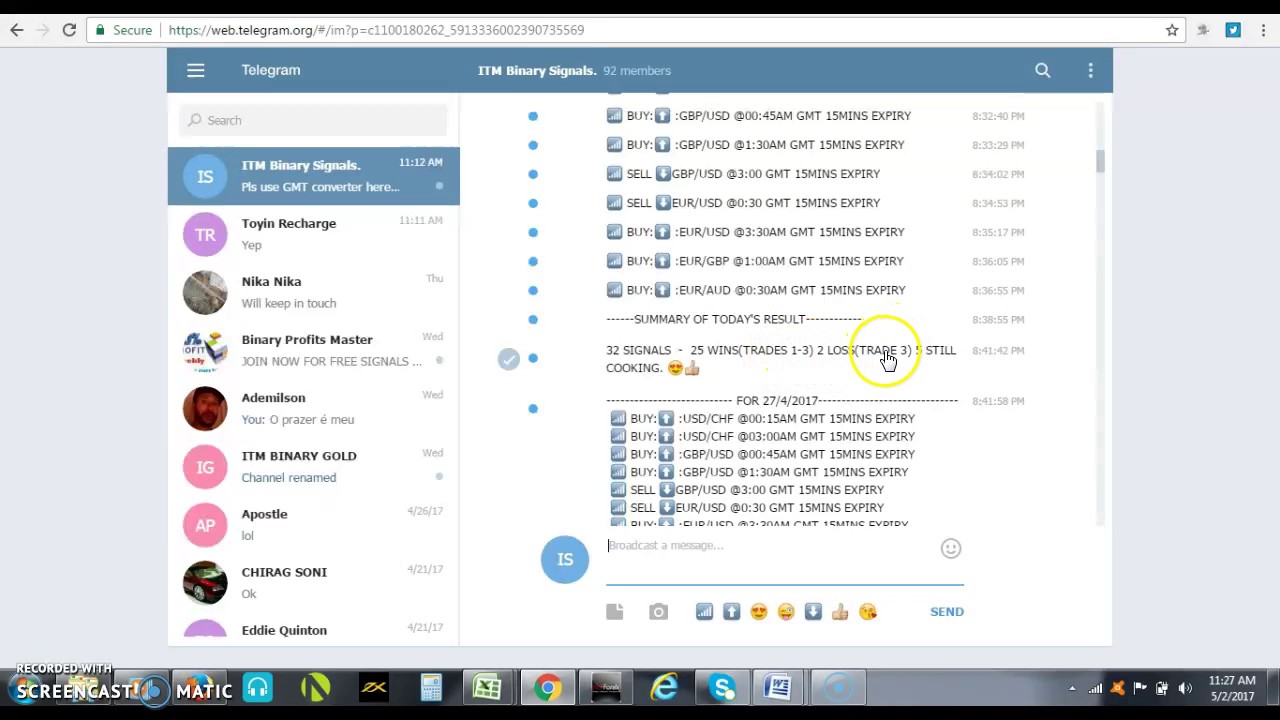Click the taskbar volume speaker icon

pyautogui.click(x=1184, y=688)
